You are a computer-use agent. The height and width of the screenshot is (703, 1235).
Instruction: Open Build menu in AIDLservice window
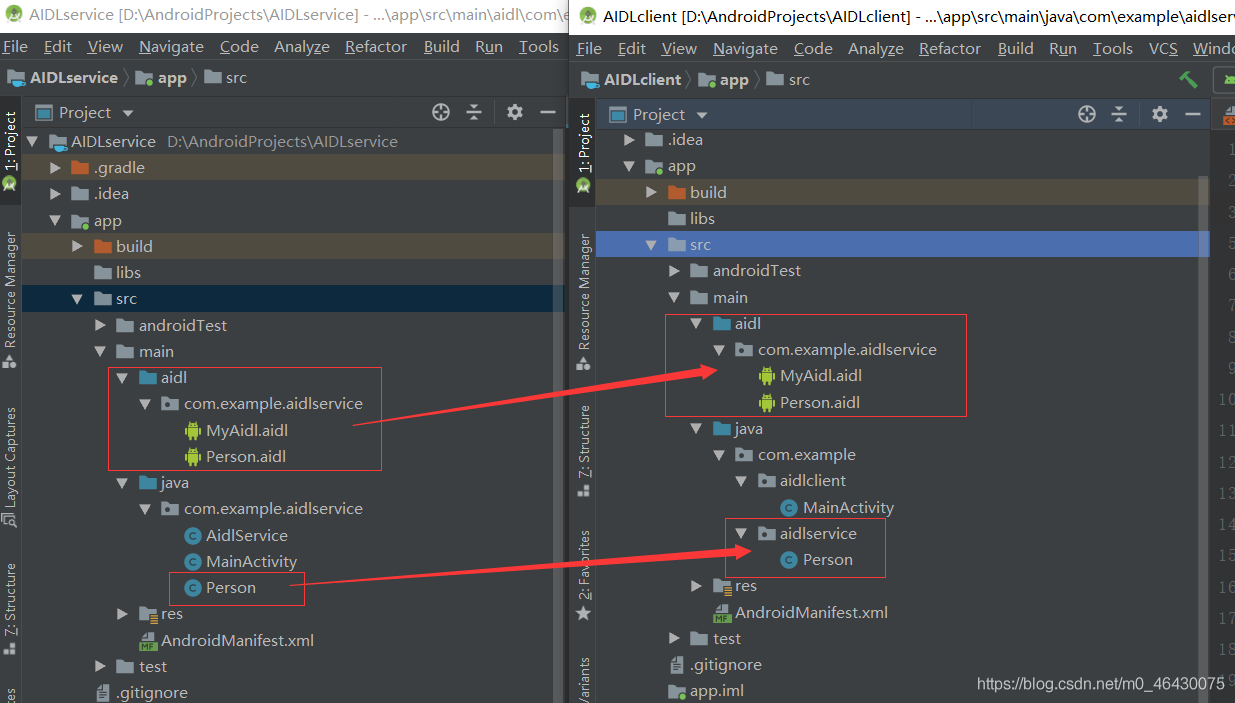[441, 46]
